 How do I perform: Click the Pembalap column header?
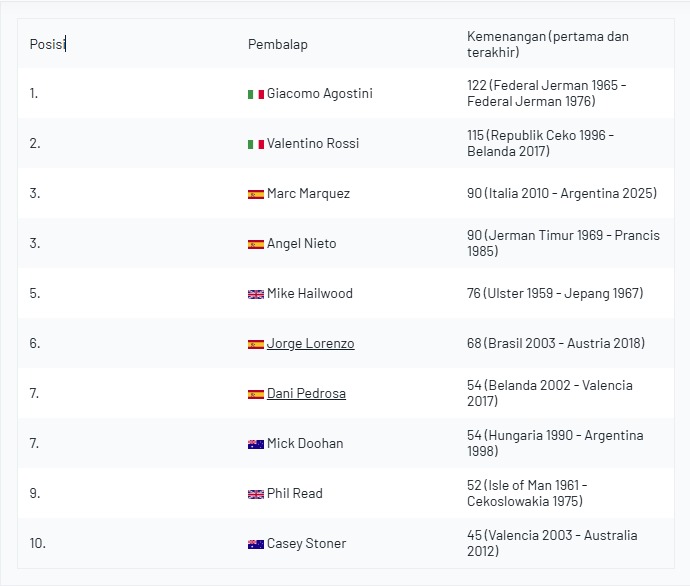click(277, 44)
